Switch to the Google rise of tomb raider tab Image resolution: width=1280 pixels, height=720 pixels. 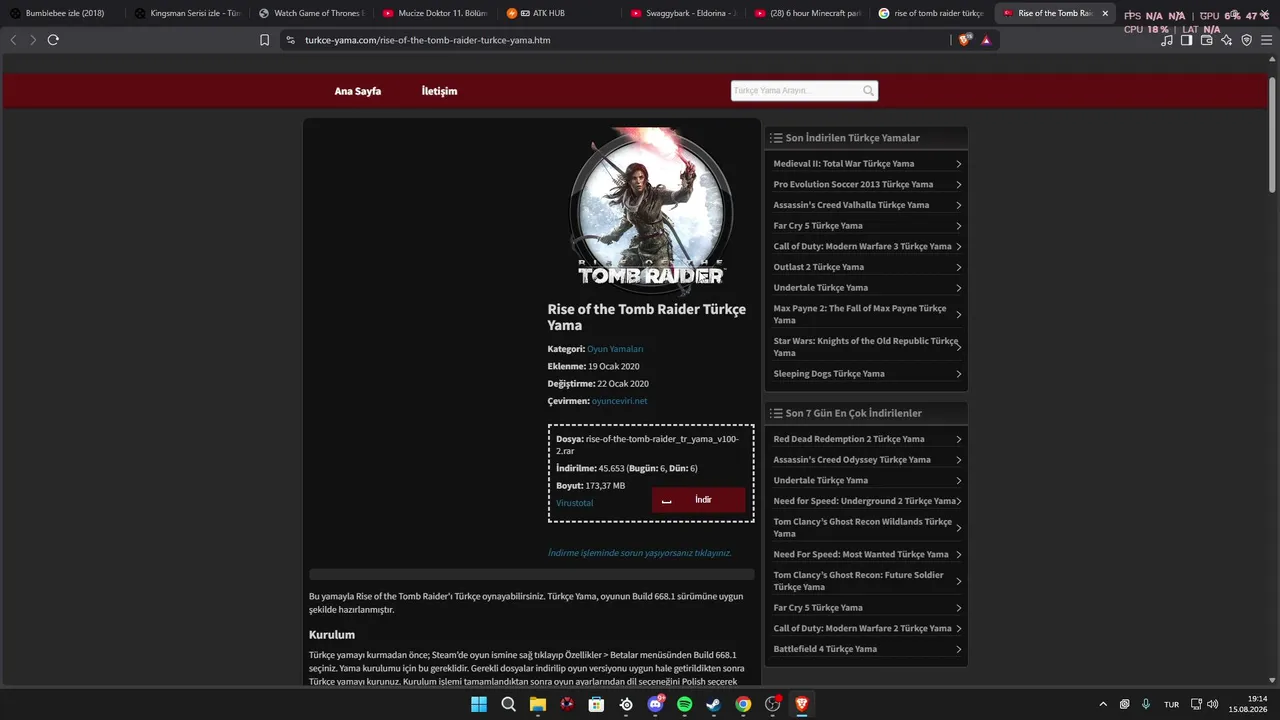(932, 13)
